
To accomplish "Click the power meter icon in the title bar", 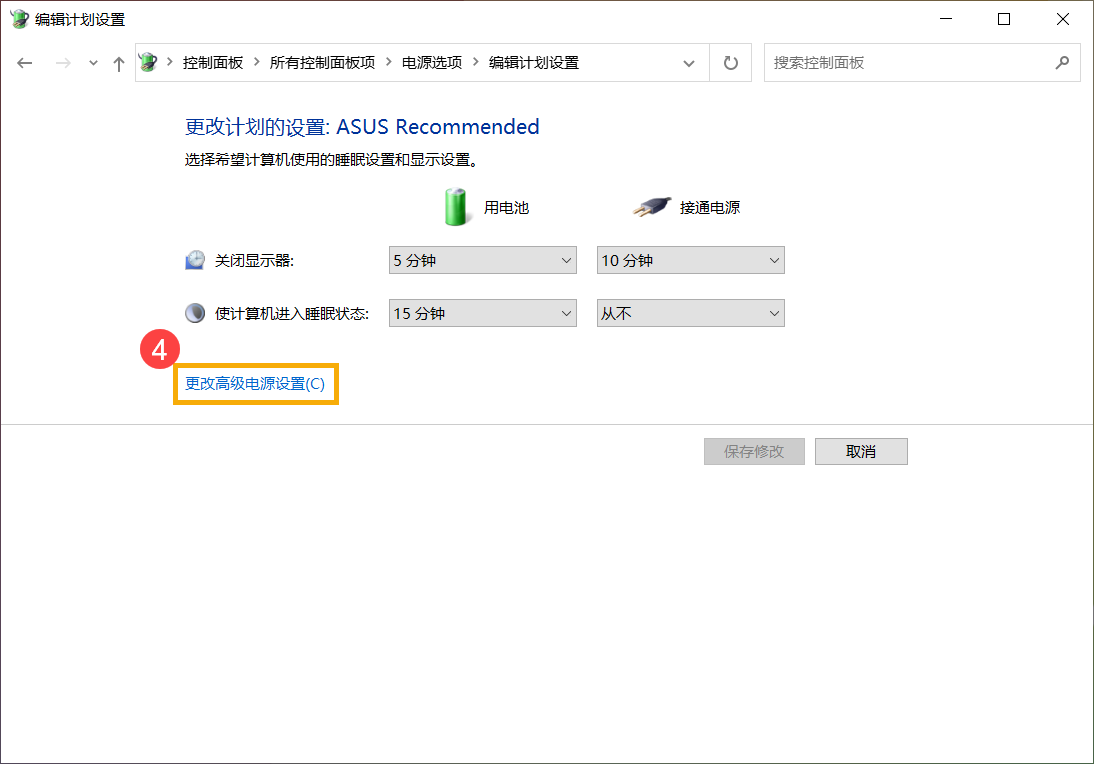I will [18, 18].
